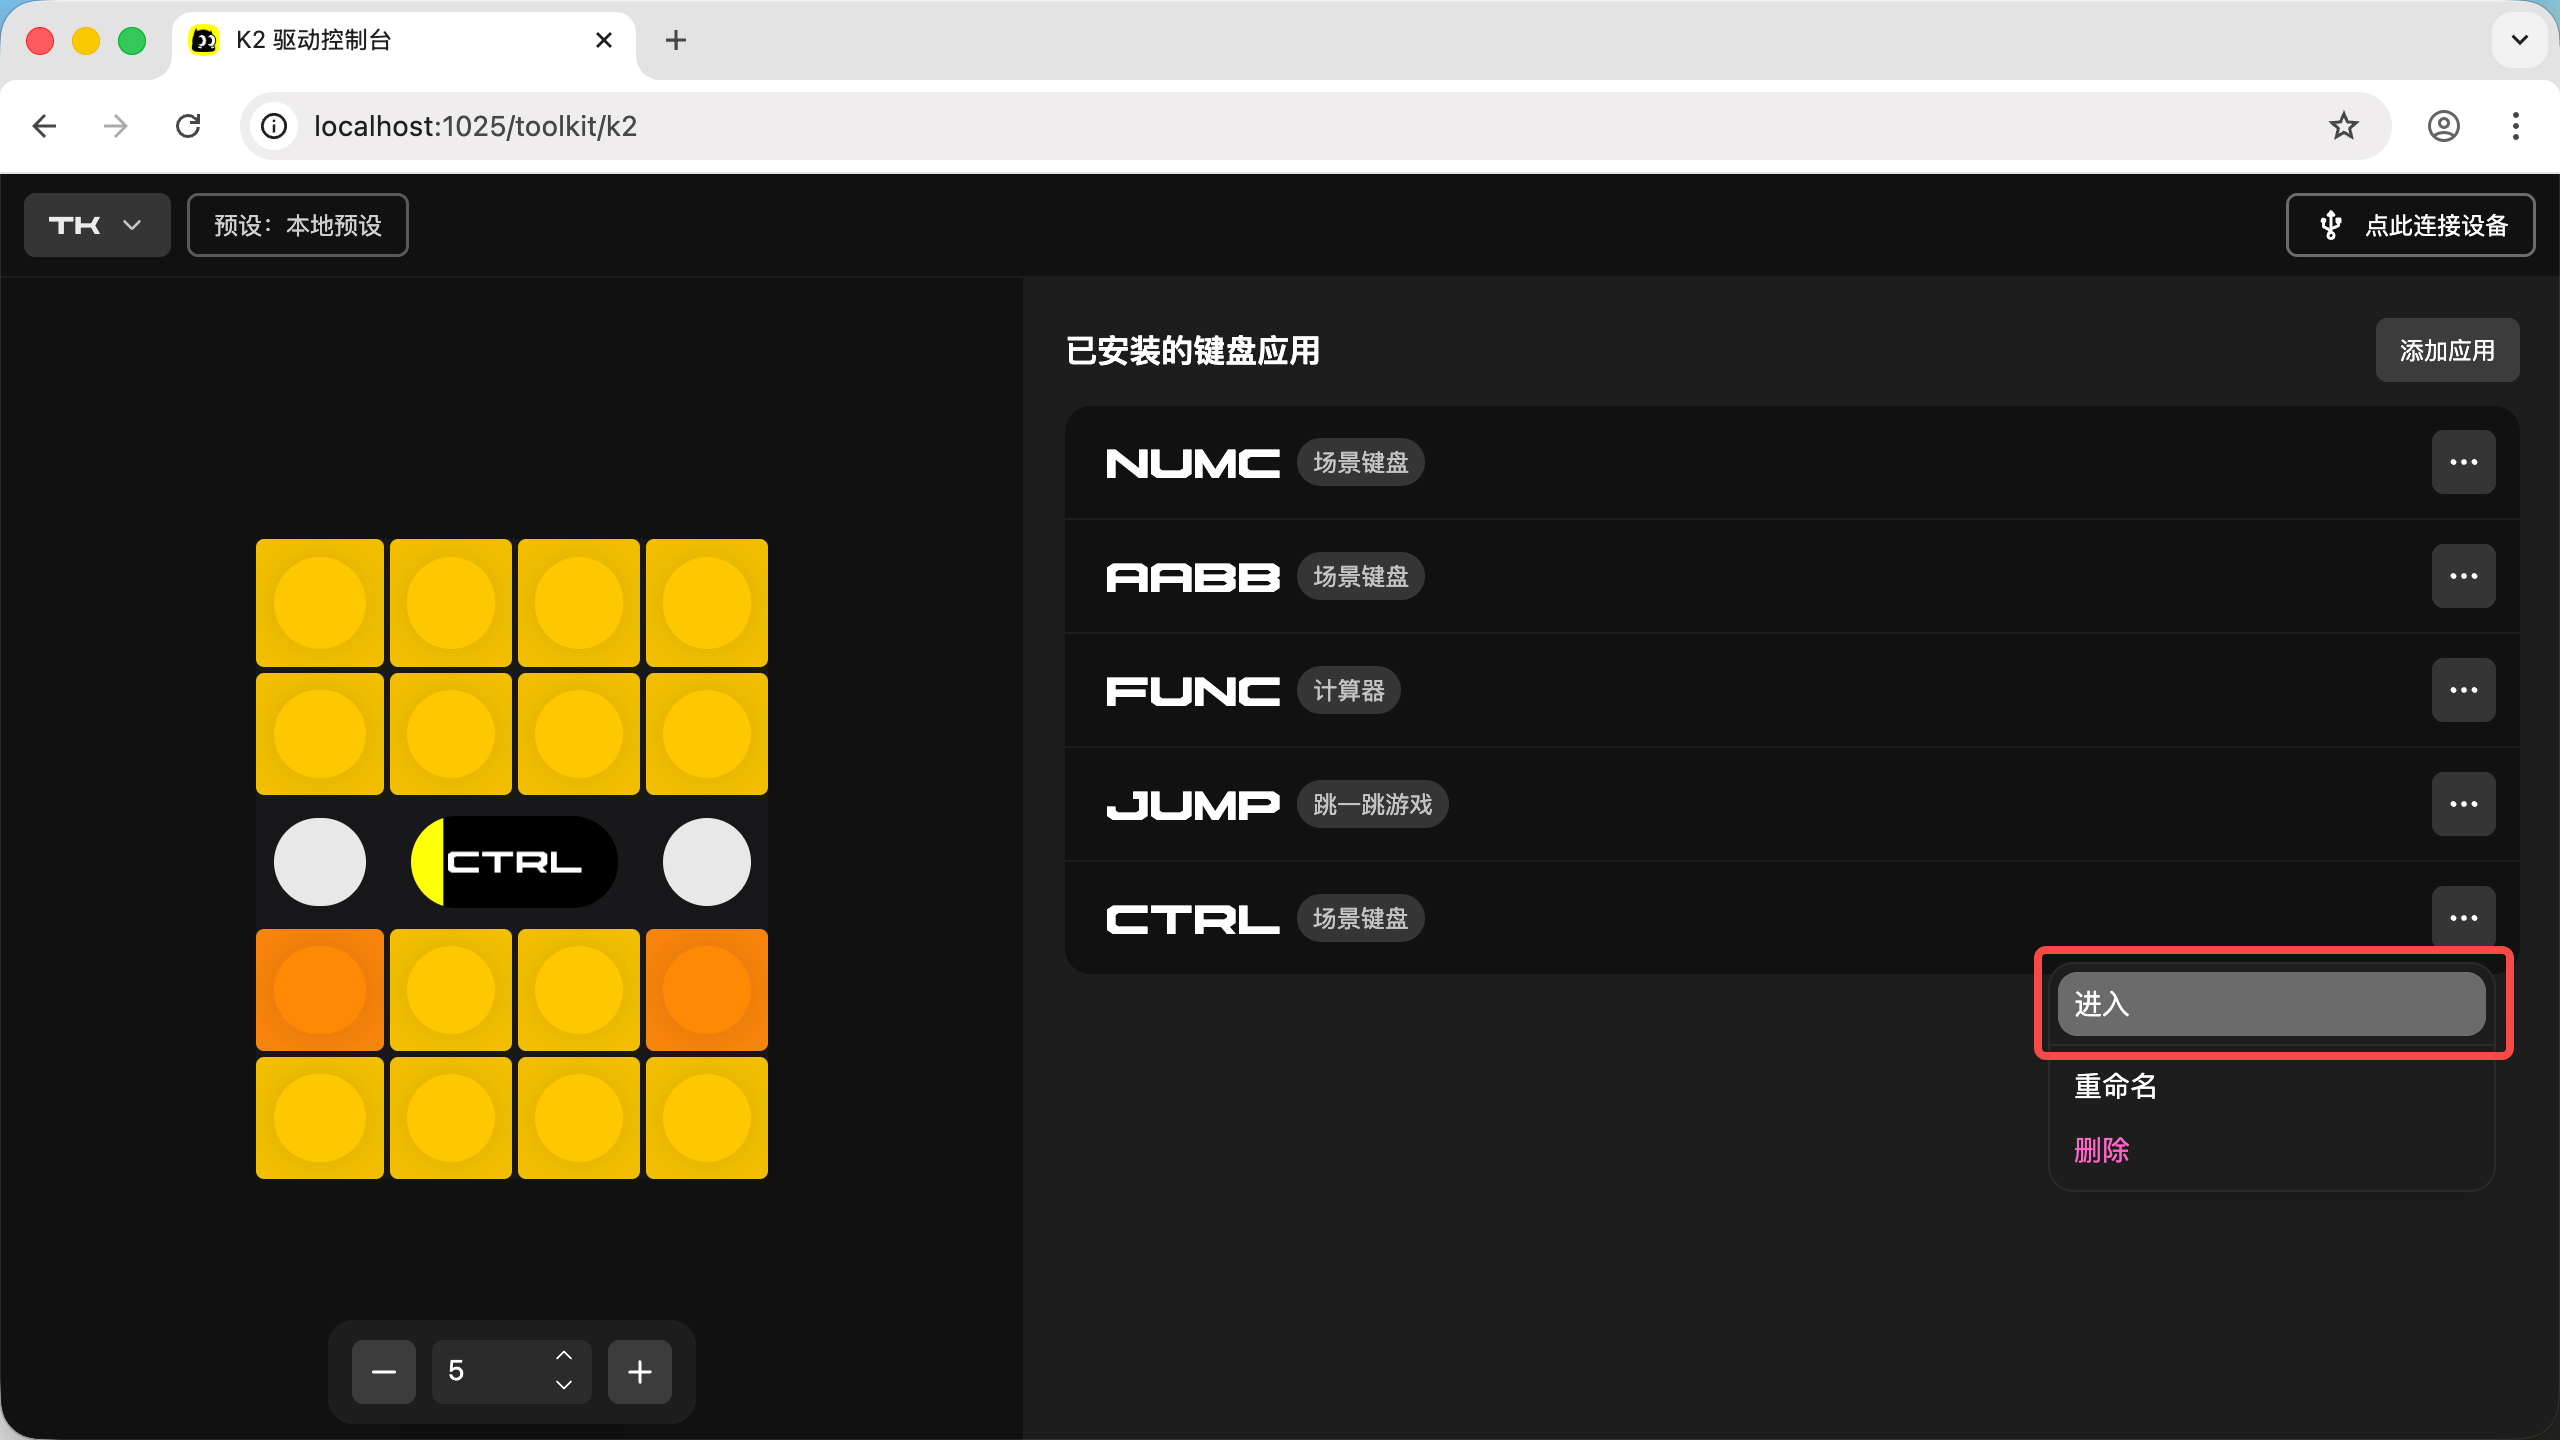Choose 重命名 from the context menu

point(2116,1086)
